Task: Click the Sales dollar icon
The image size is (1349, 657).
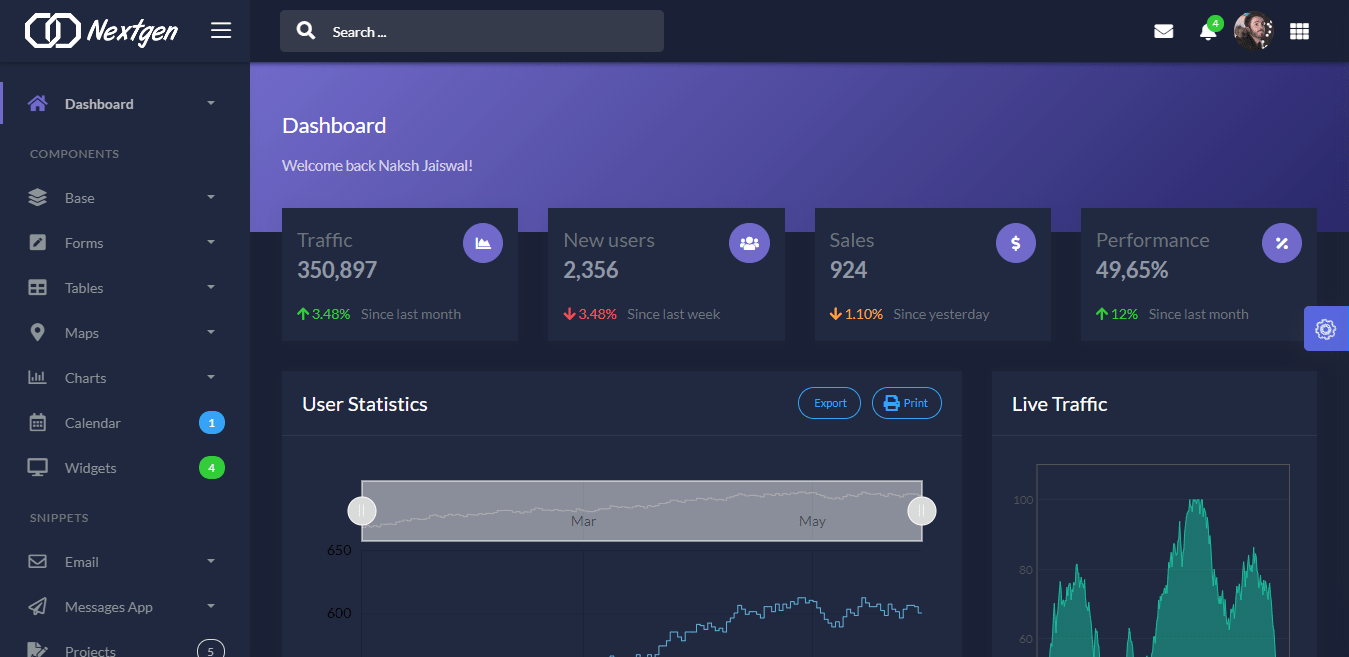Action: pyautogui.click(x=1015, y=242)
